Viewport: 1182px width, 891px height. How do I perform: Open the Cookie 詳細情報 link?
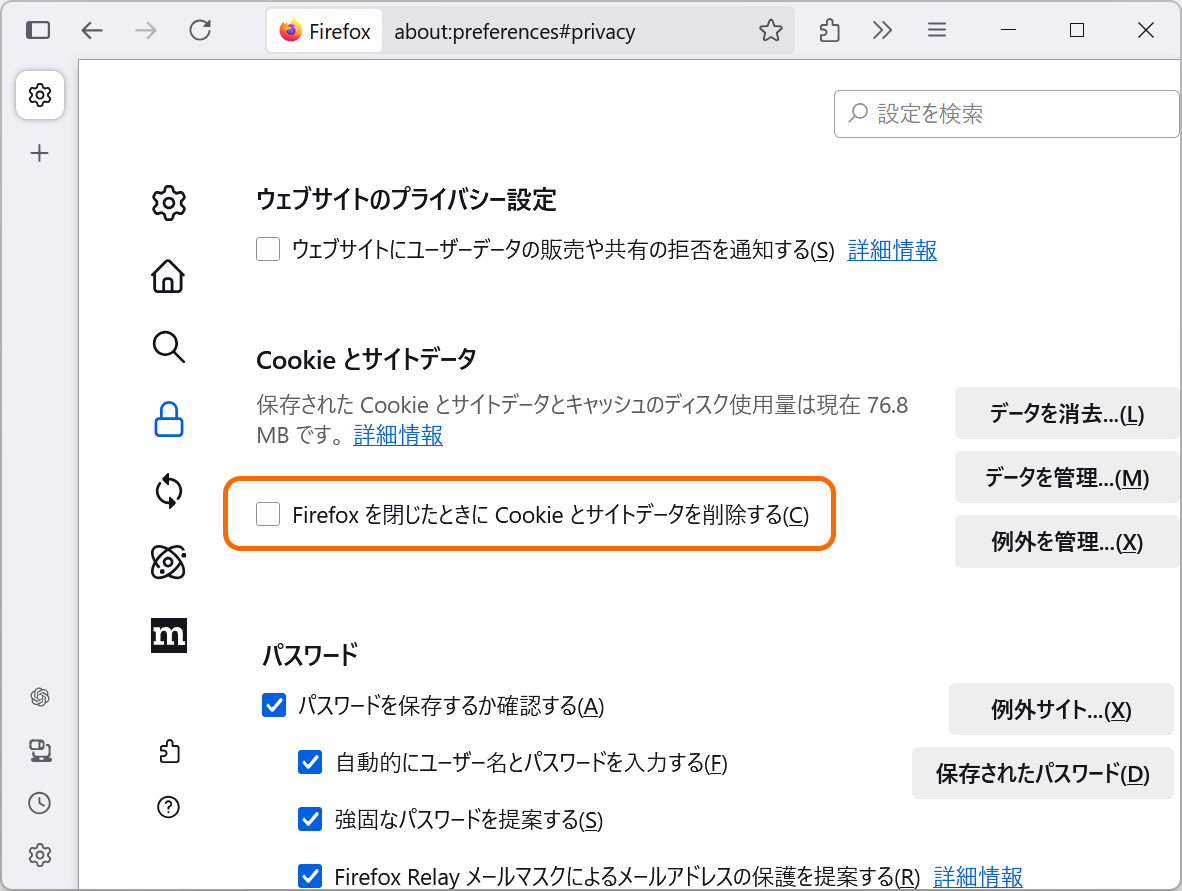pos(398,436)
